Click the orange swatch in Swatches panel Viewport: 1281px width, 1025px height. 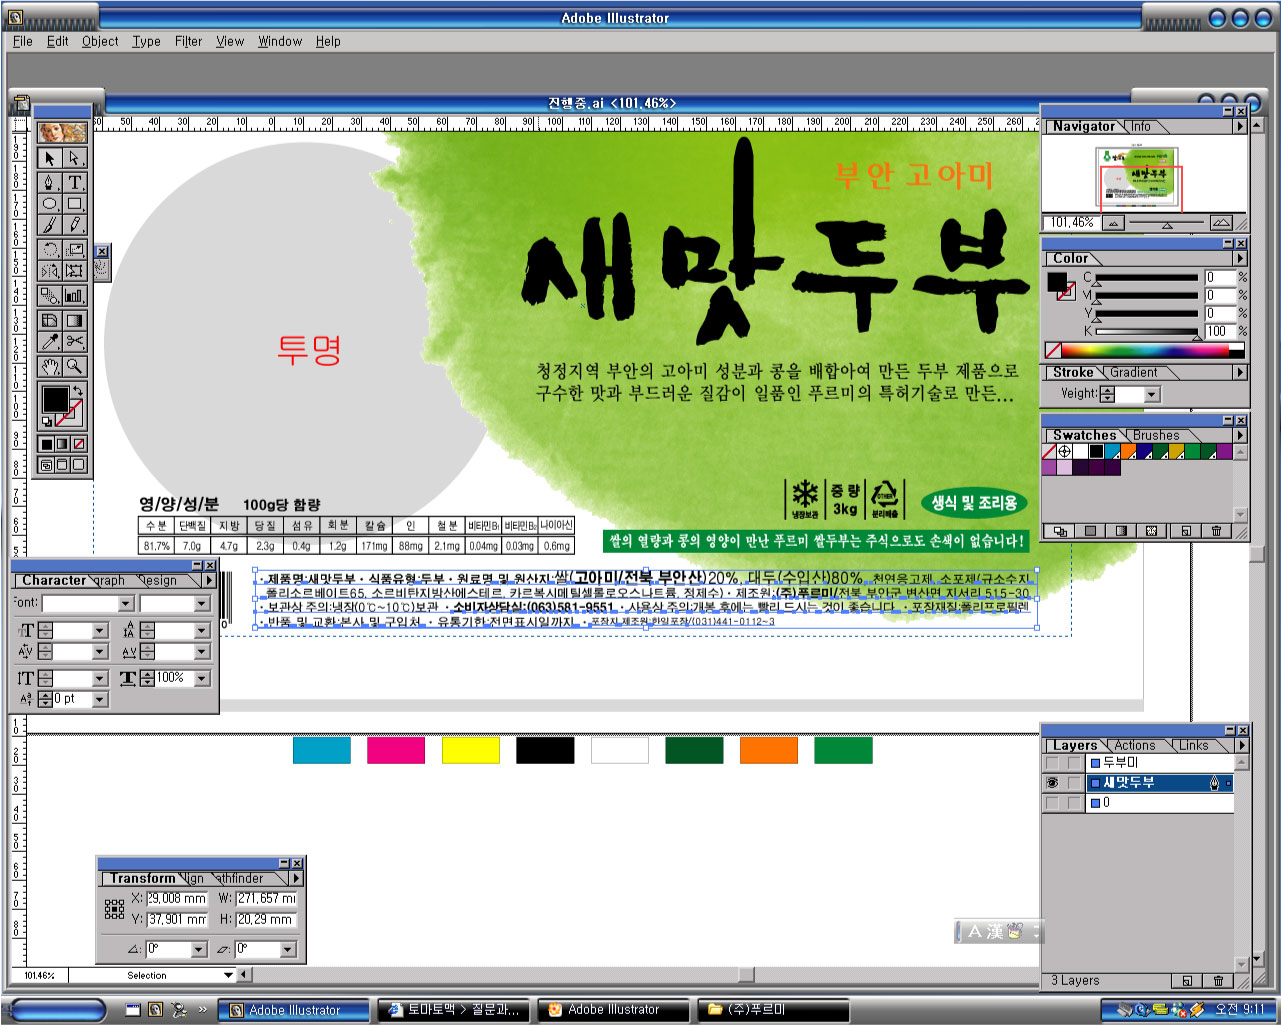[x=1128, y=452]
